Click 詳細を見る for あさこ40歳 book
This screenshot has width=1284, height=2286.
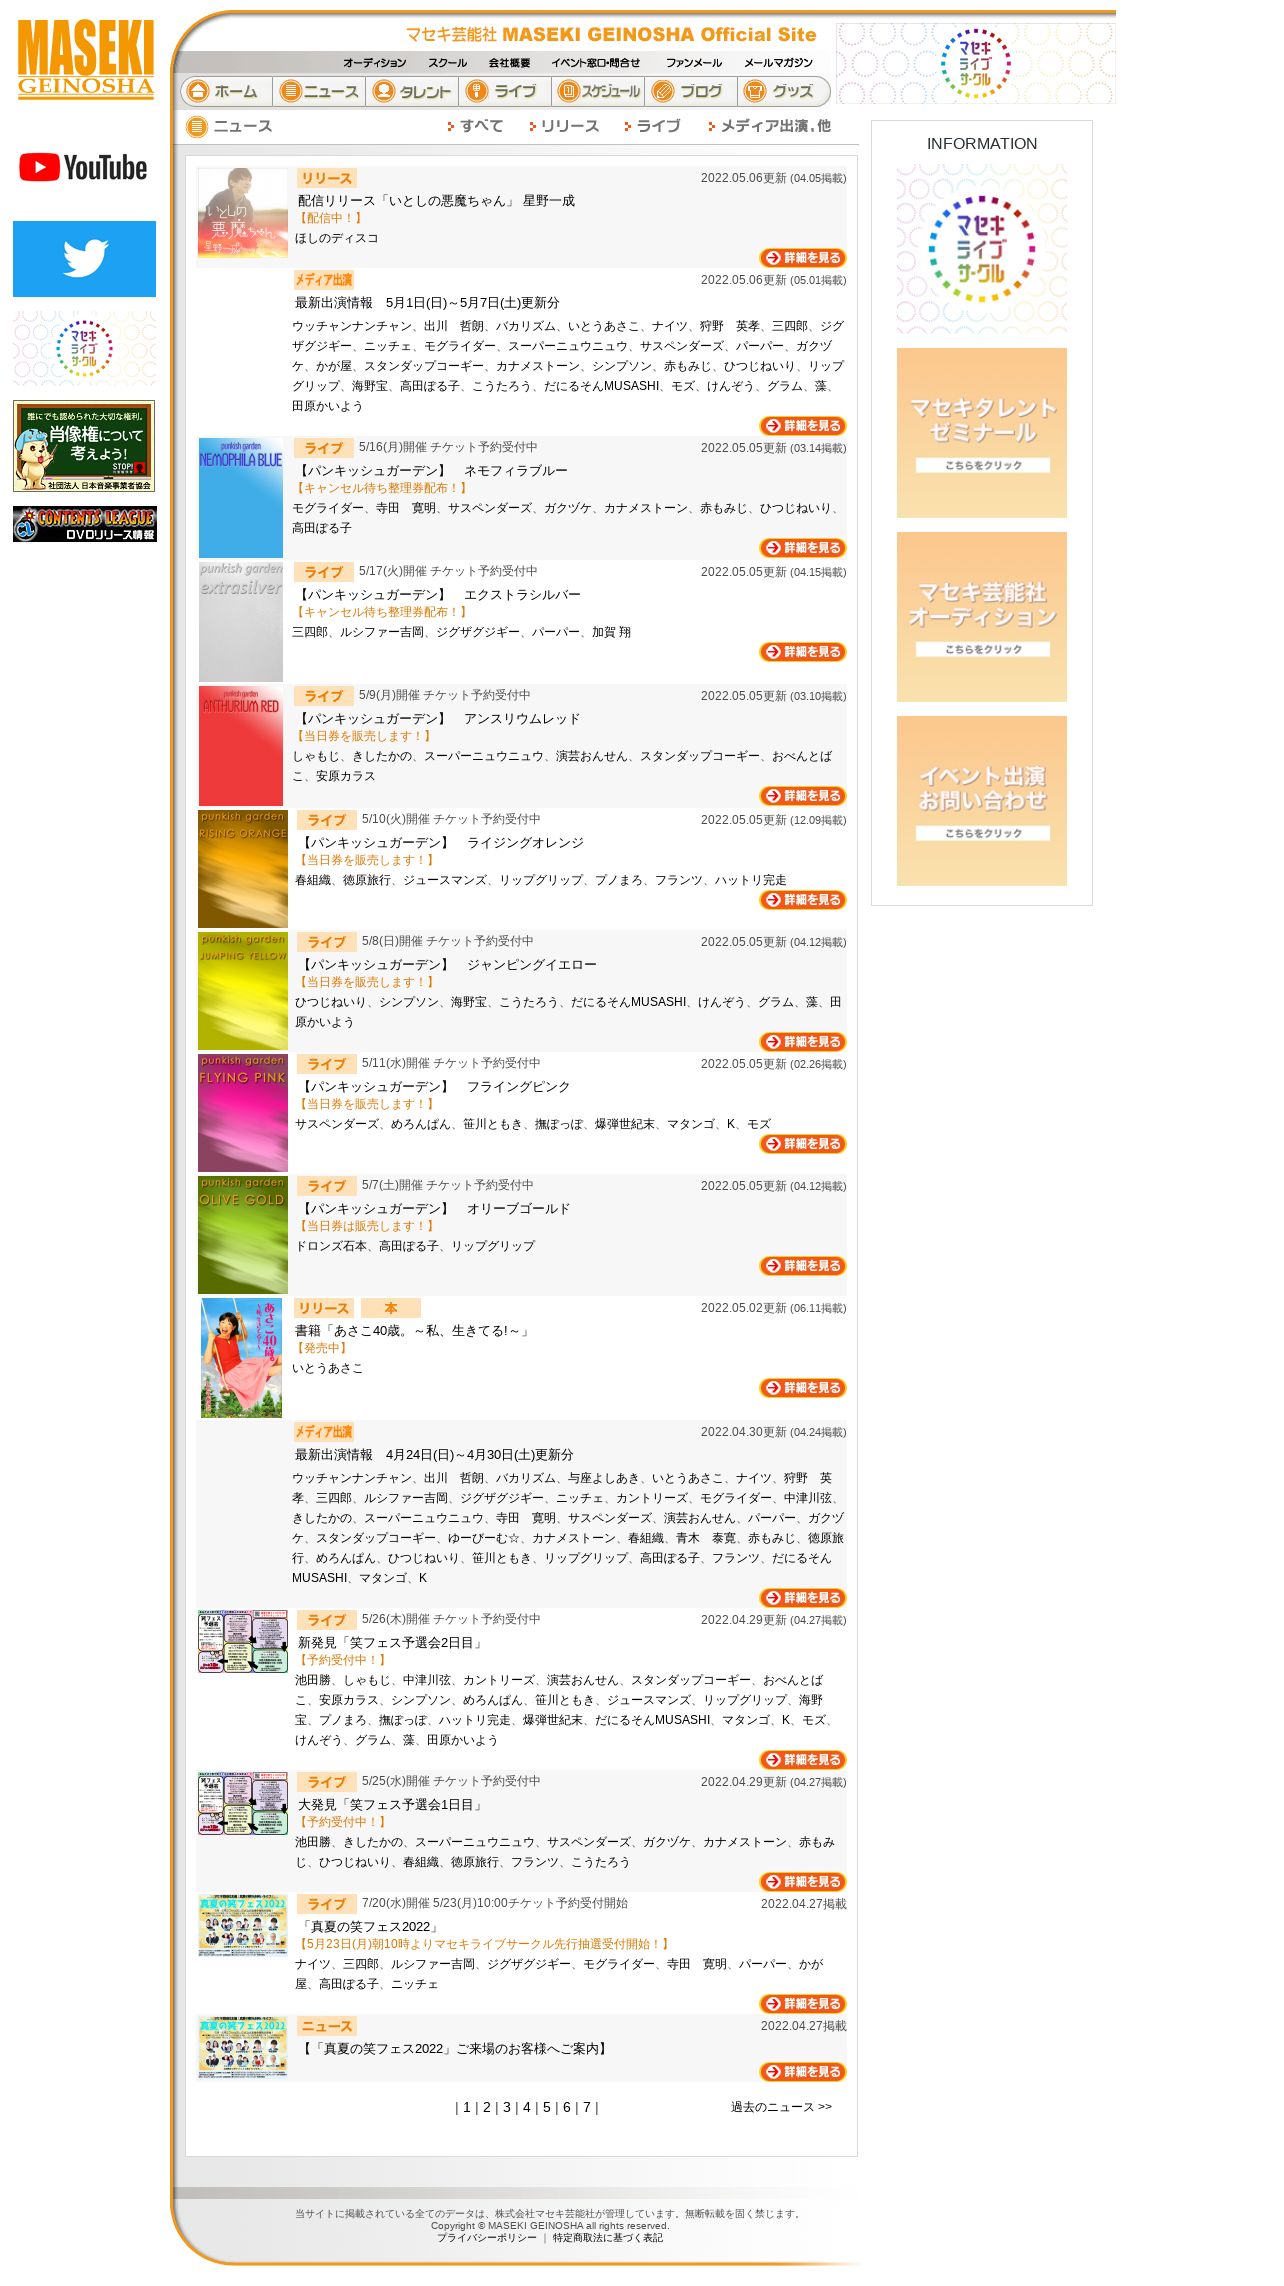point(803,1388)
